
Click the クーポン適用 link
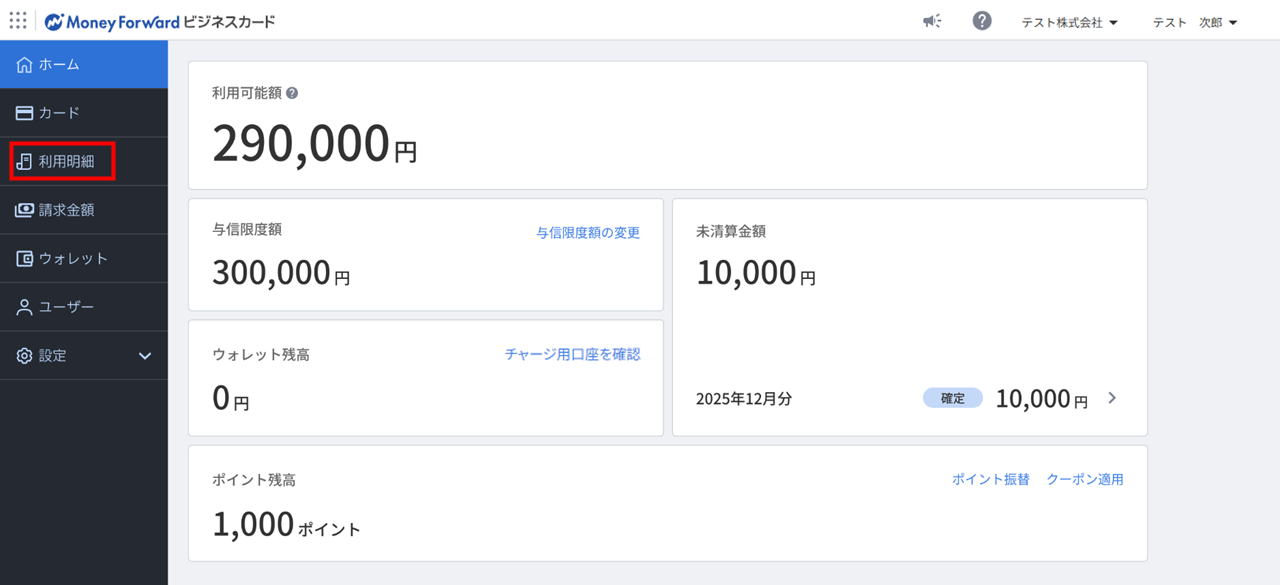click(x=1085, y=479)
